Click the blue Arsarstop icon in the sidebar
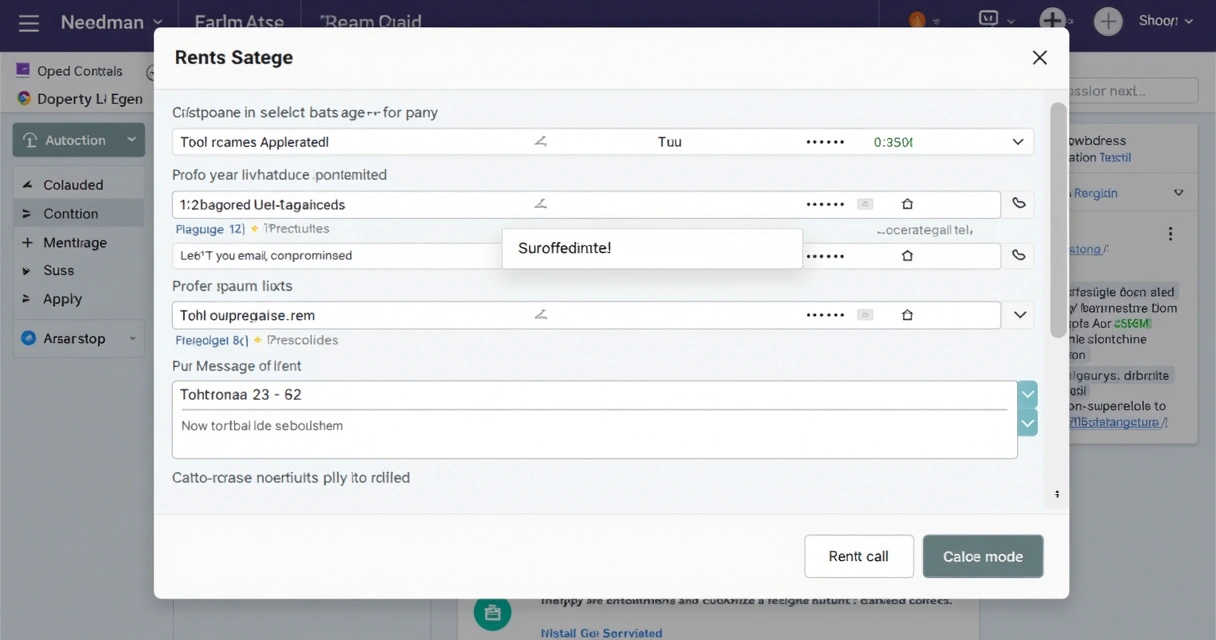 tap(28, 338)
